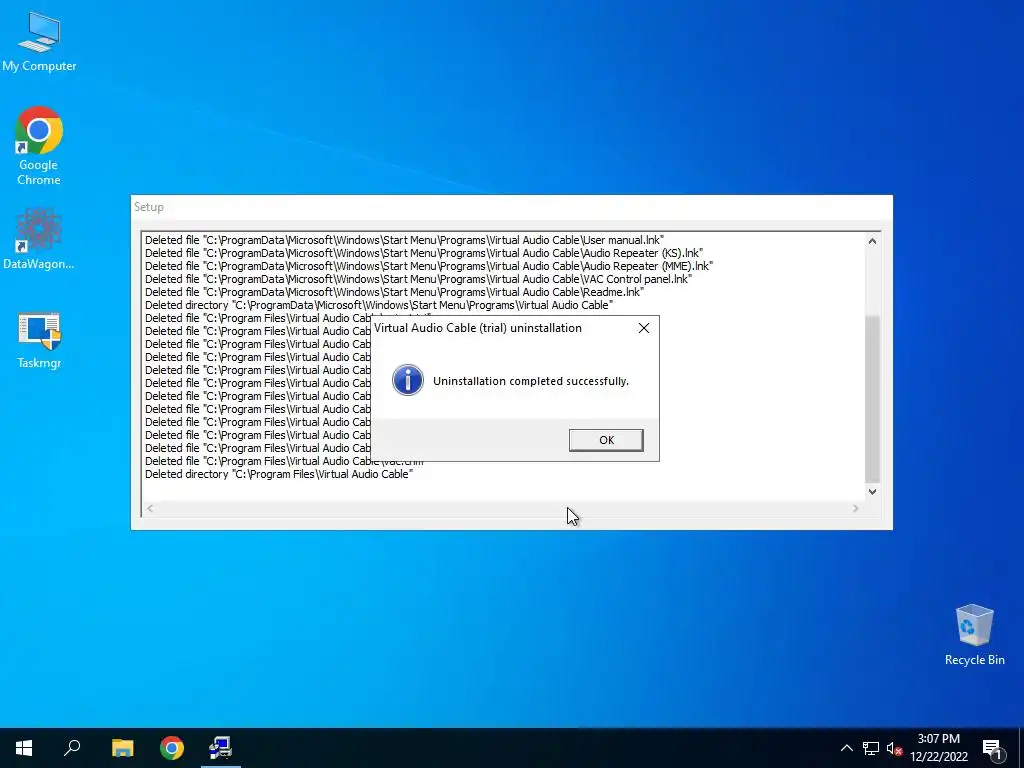Click log line 'Audio Repeater (MME).lnk'
1024x768 pixels.
[x=429, y=266]
